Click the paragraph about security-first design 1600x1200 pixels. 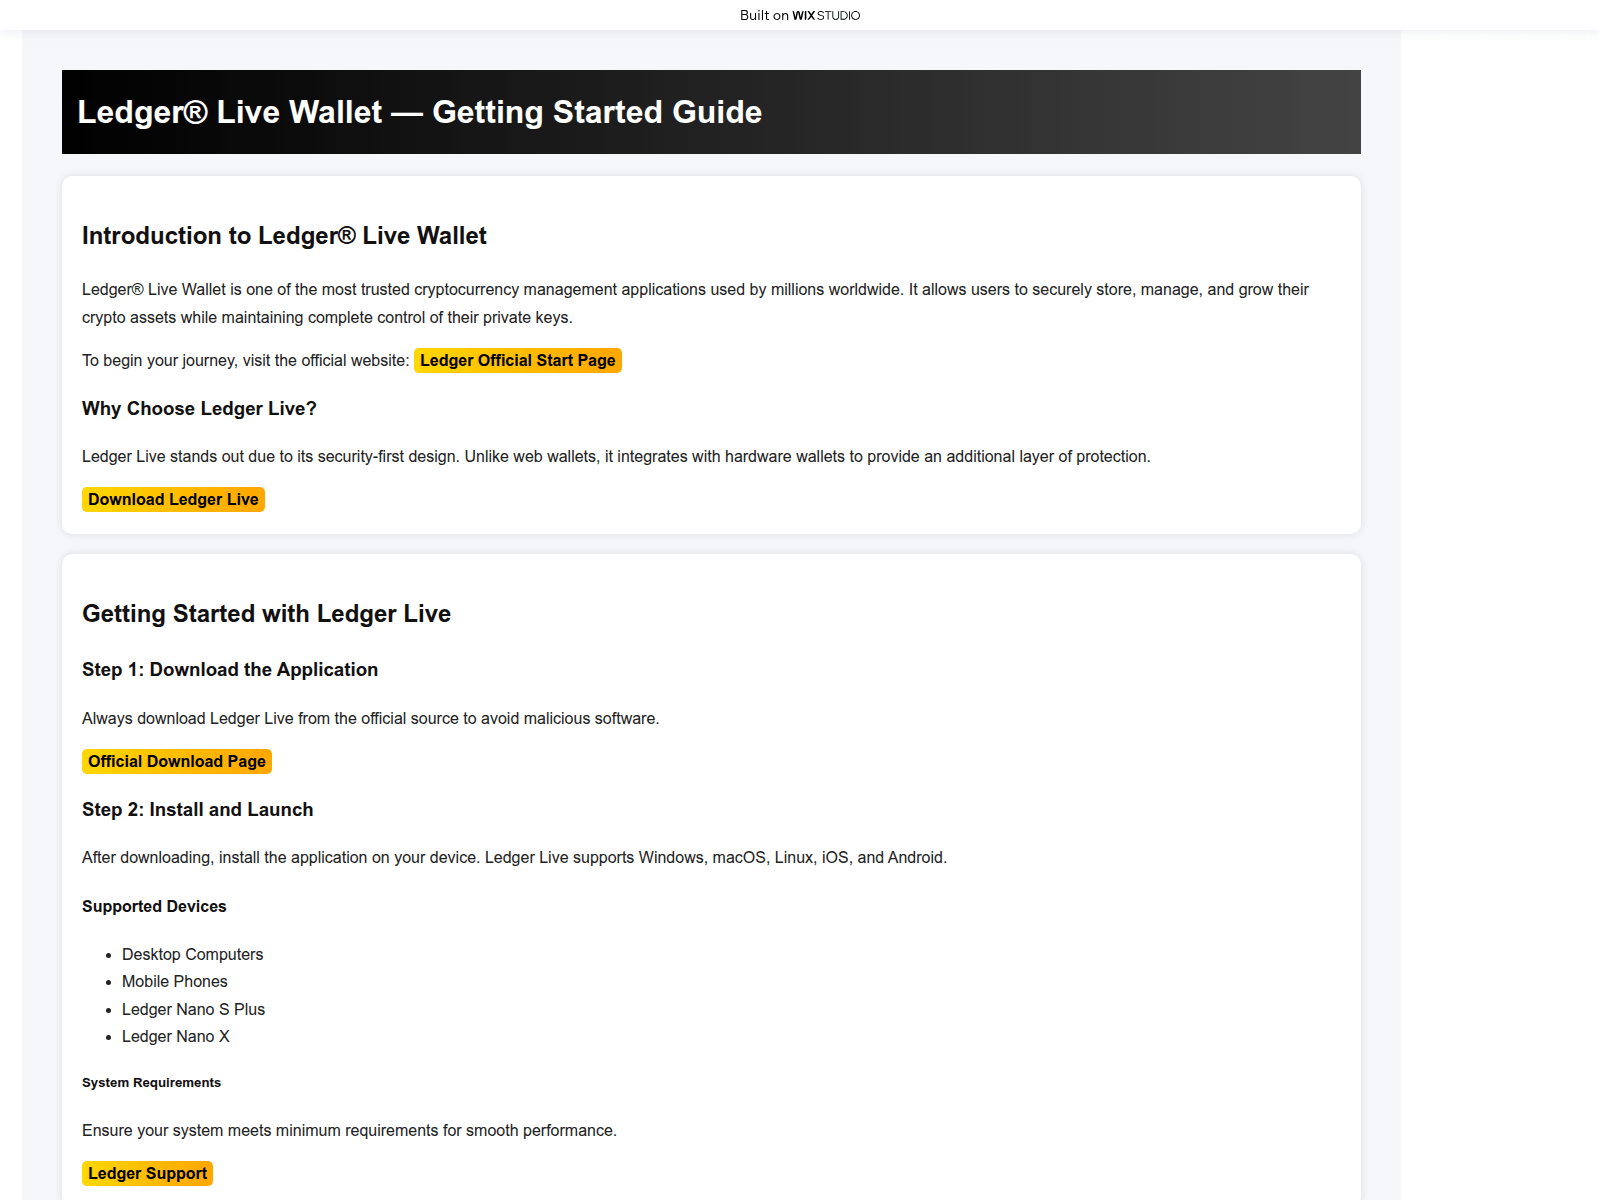tap(616, 456)
